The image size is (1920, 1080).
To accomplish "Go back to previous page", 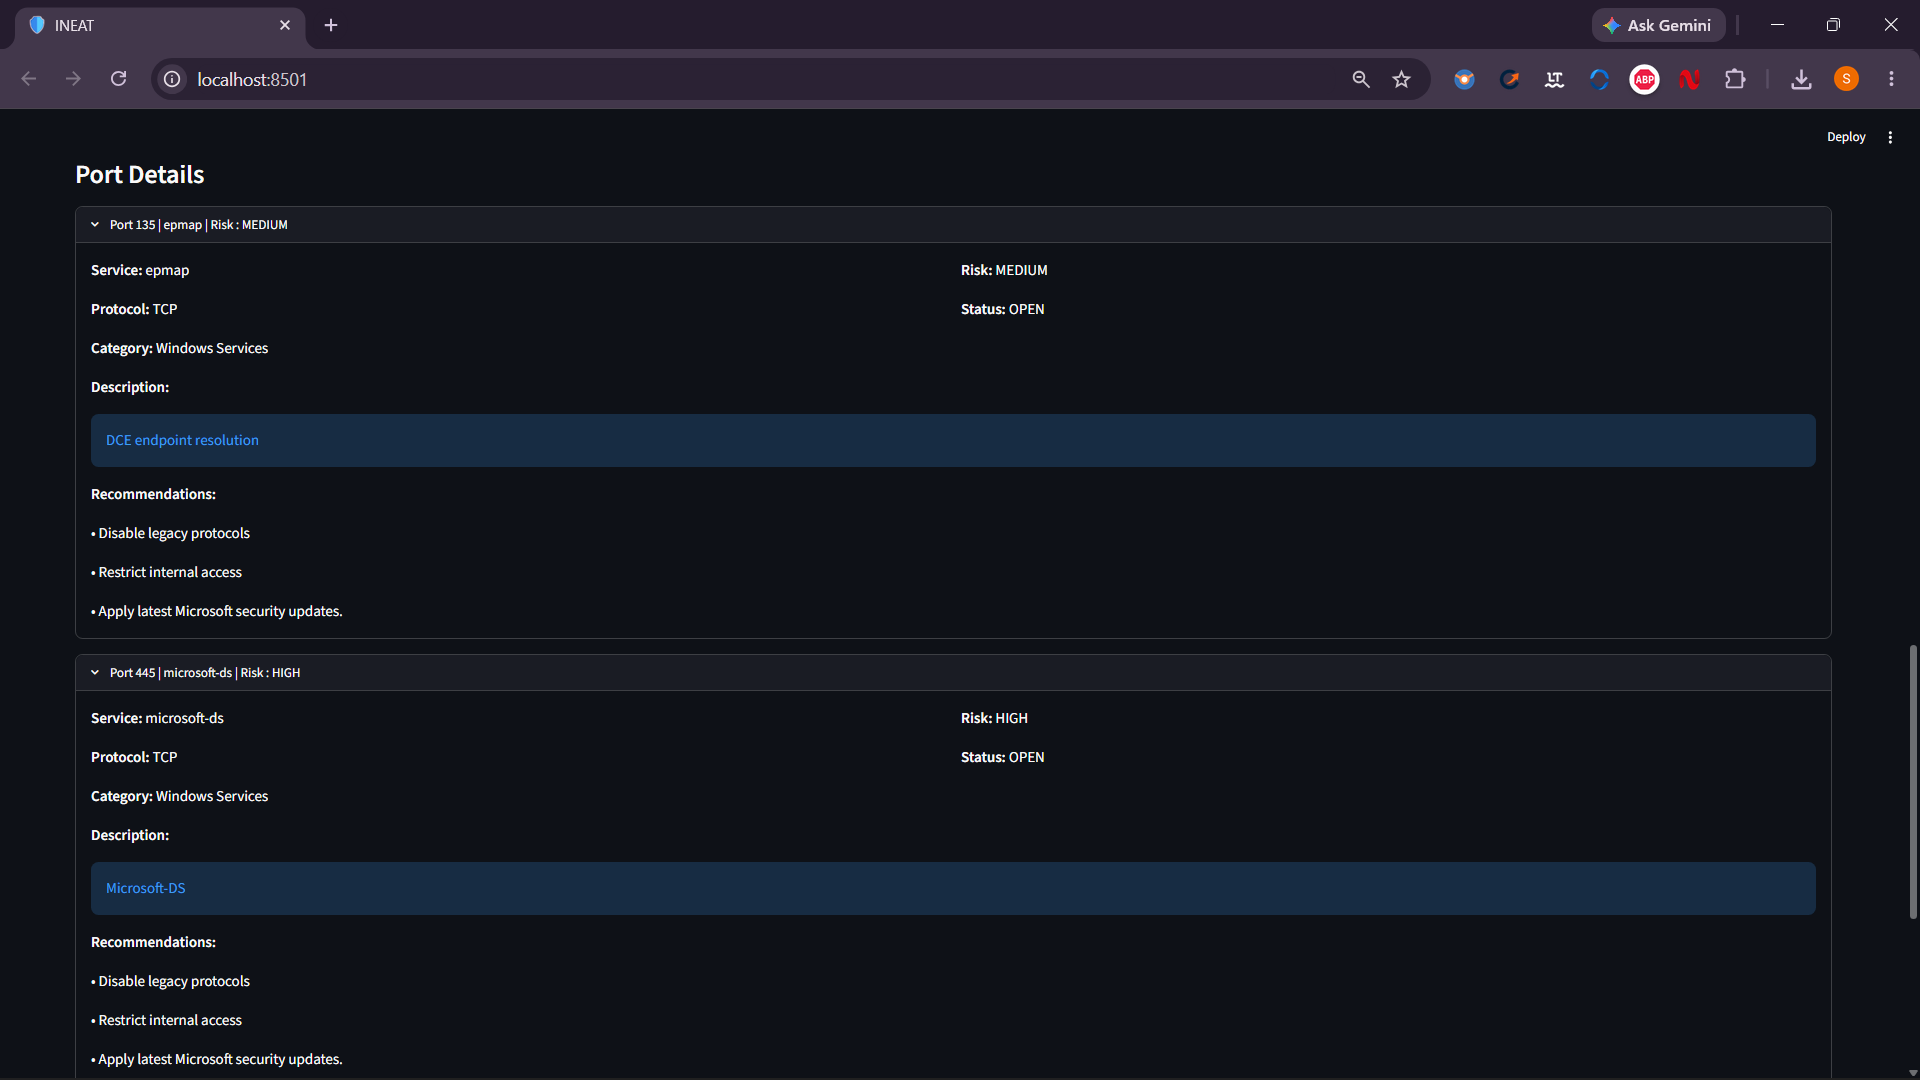I will 29,79.
